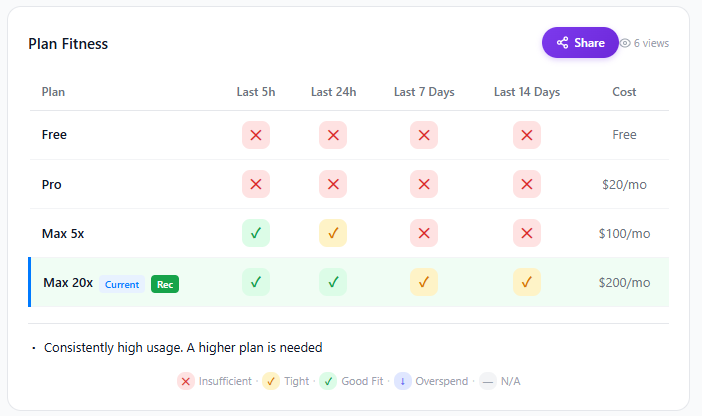Click Max 20x Last 7 Days yellow check
Screen dimensions: 702x416
[x=424, y=282]
